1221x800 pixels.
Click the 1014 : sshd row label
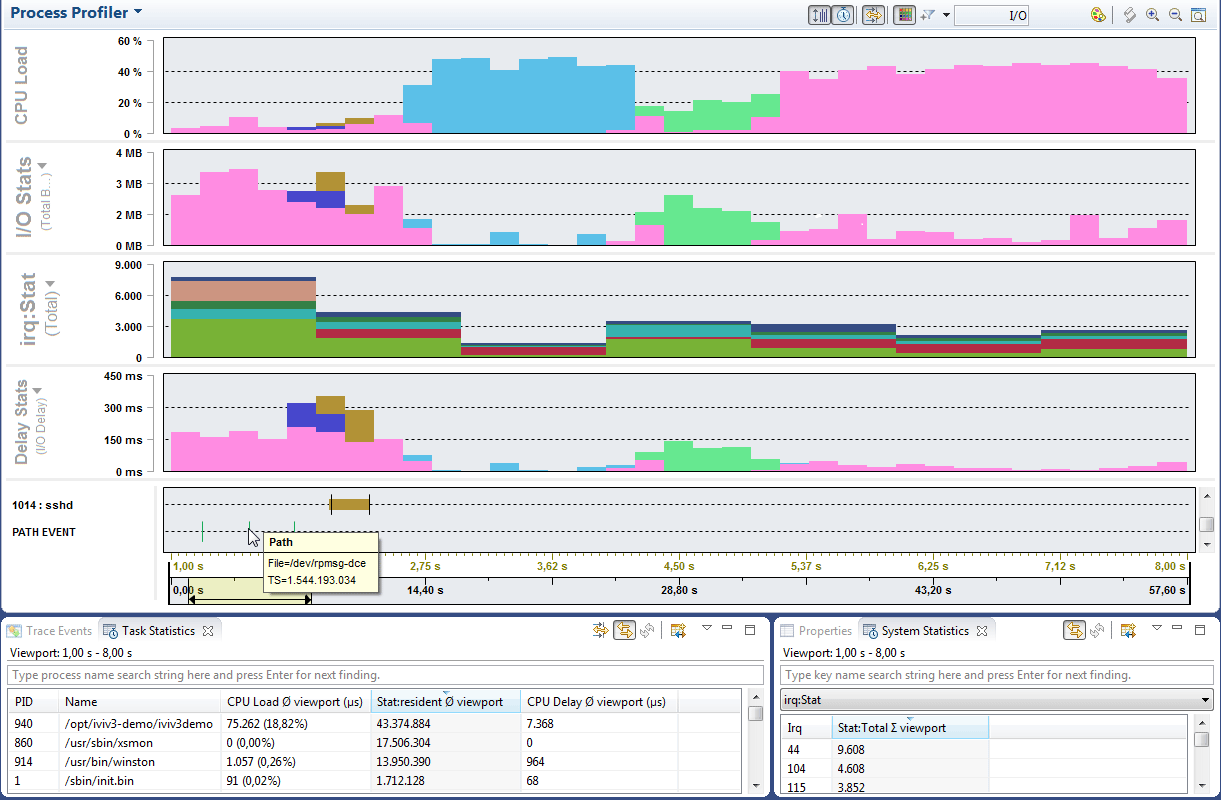[x=43, y=505]
